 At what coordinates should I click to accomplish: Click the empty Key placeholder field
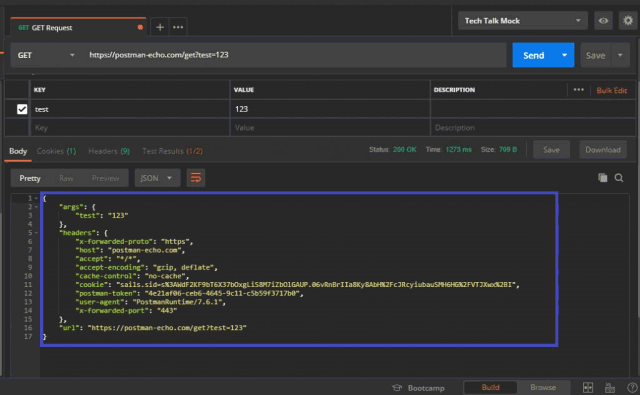coord(130,128)
